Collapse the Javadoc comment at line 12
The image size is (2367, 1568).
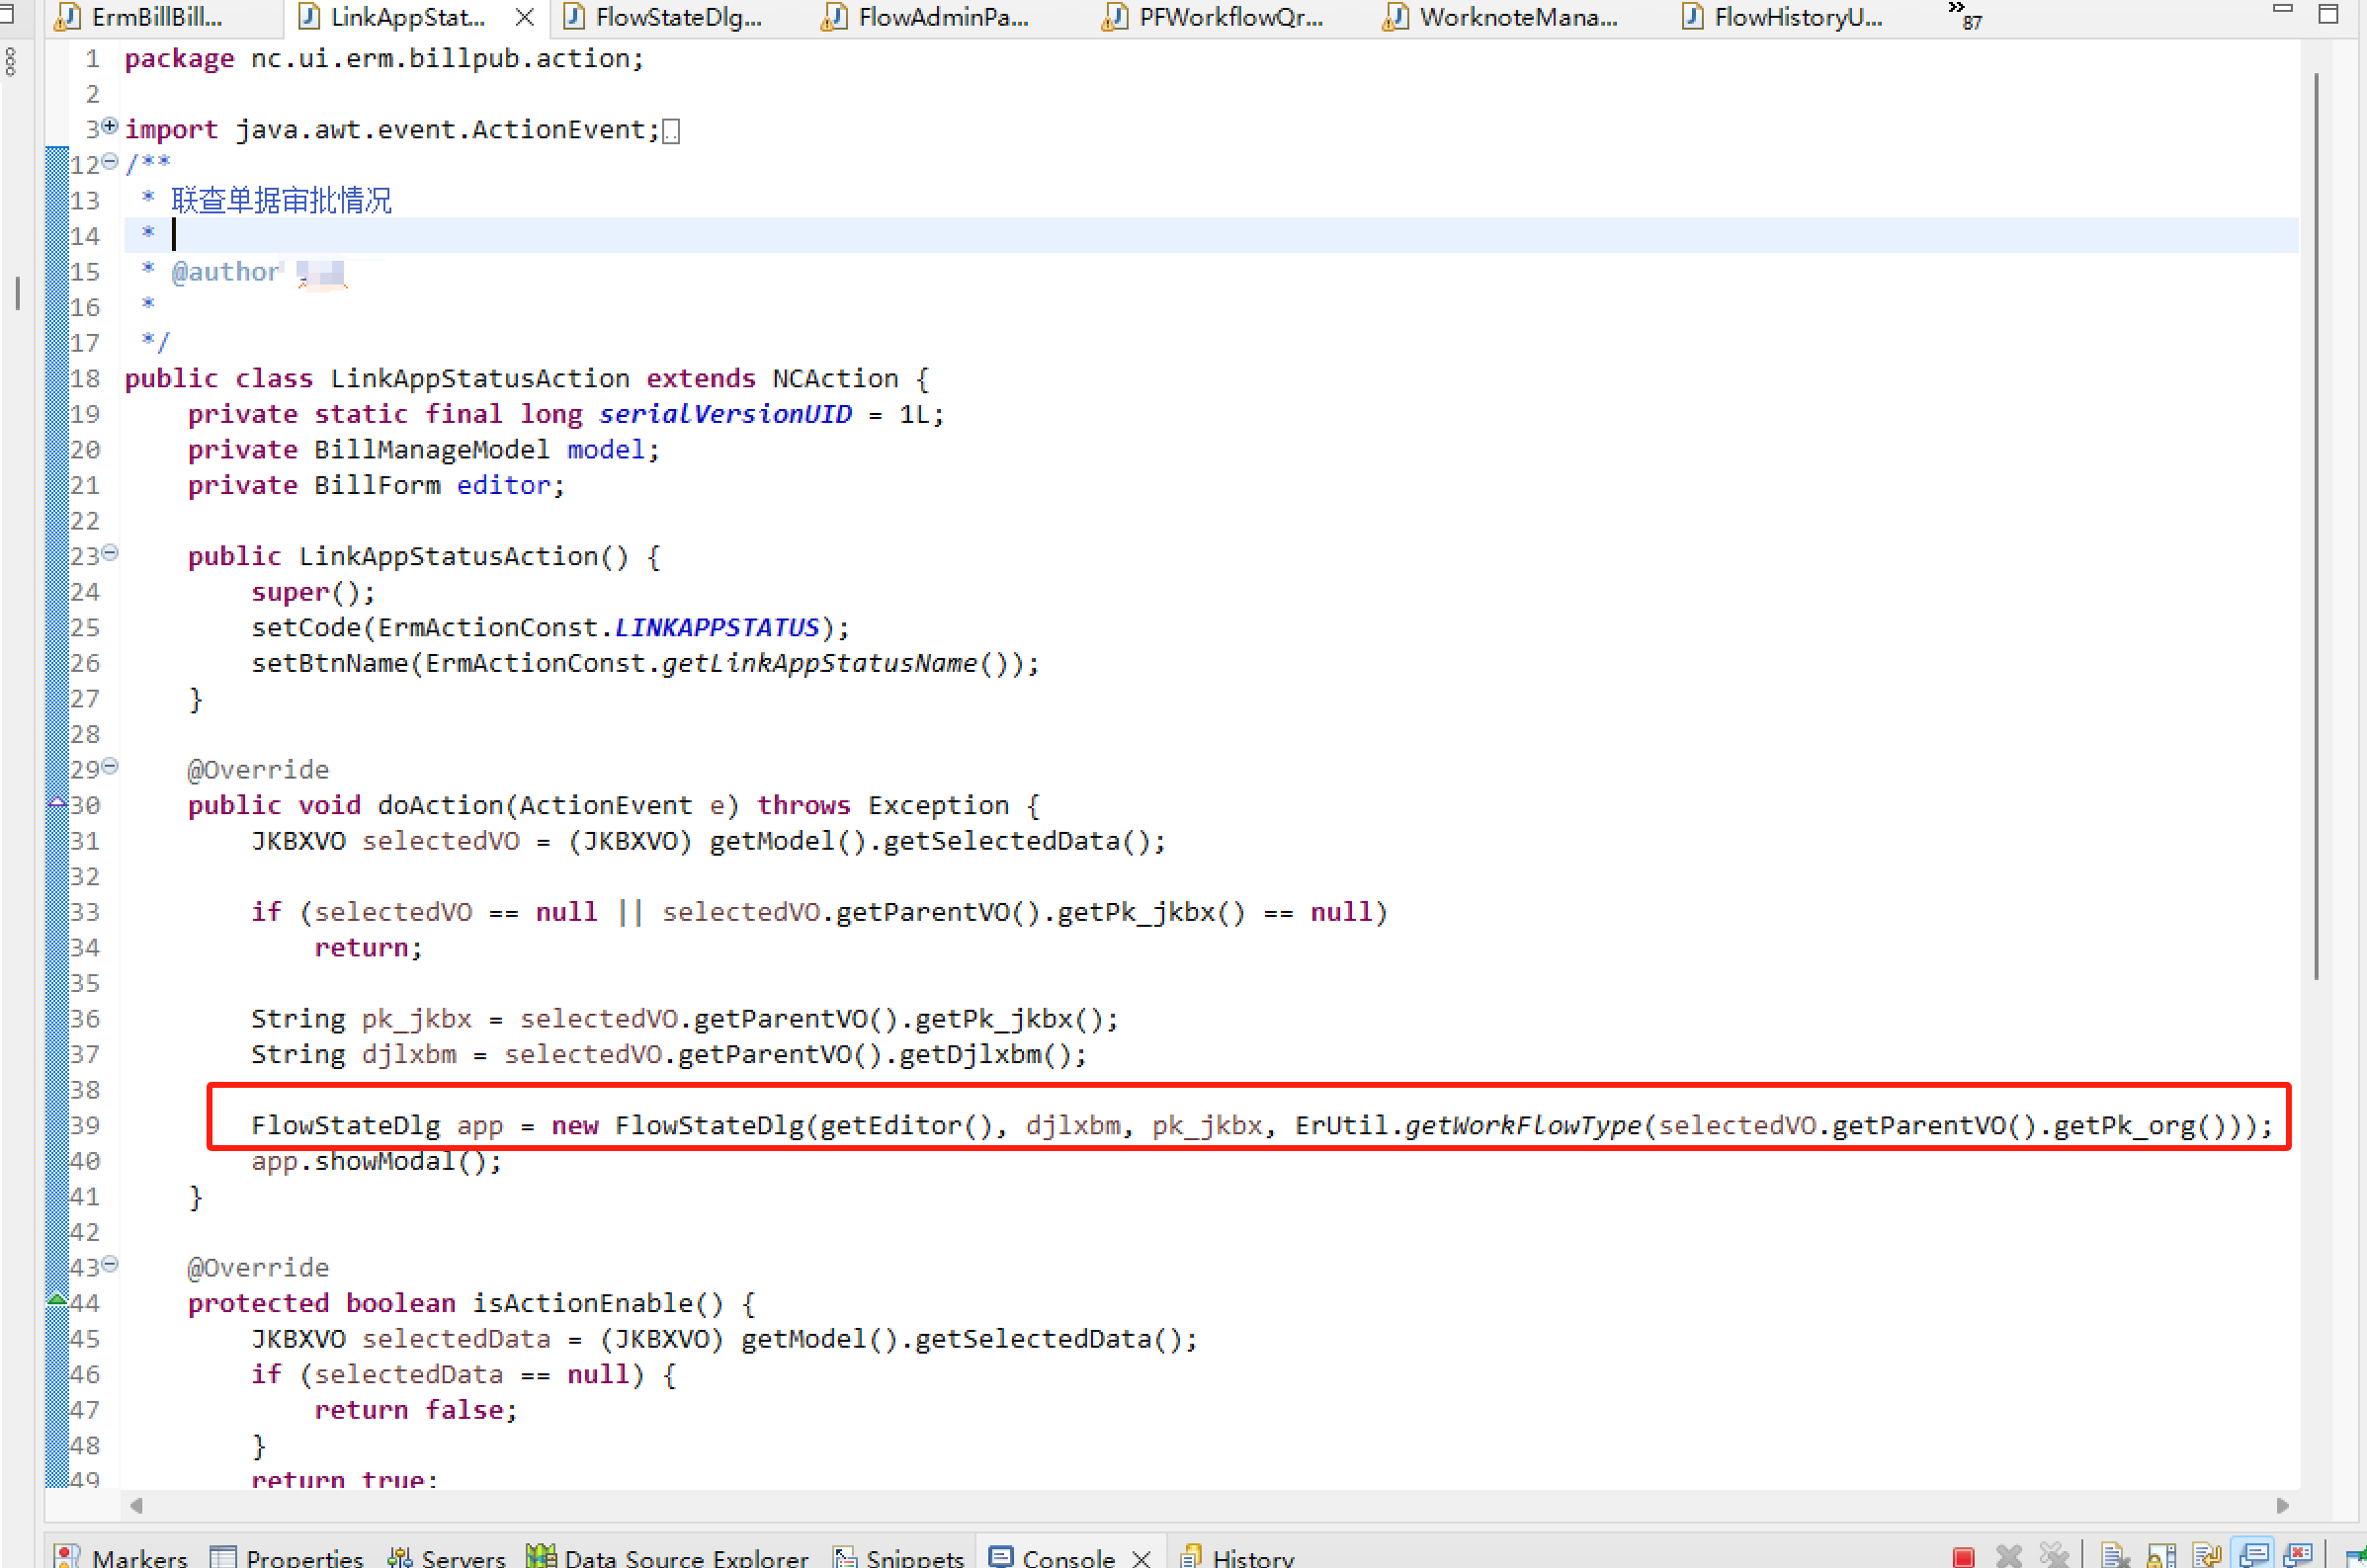point(110,161)
